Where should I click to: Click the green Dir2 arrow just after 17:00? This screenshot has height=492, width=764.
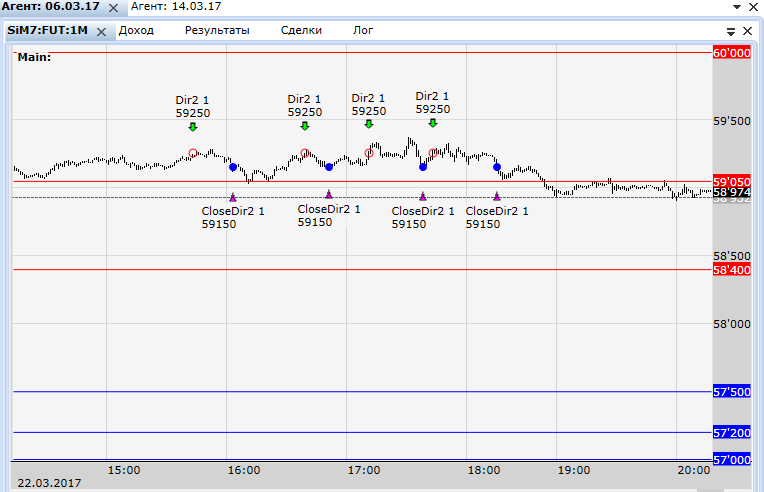point(369,124)
